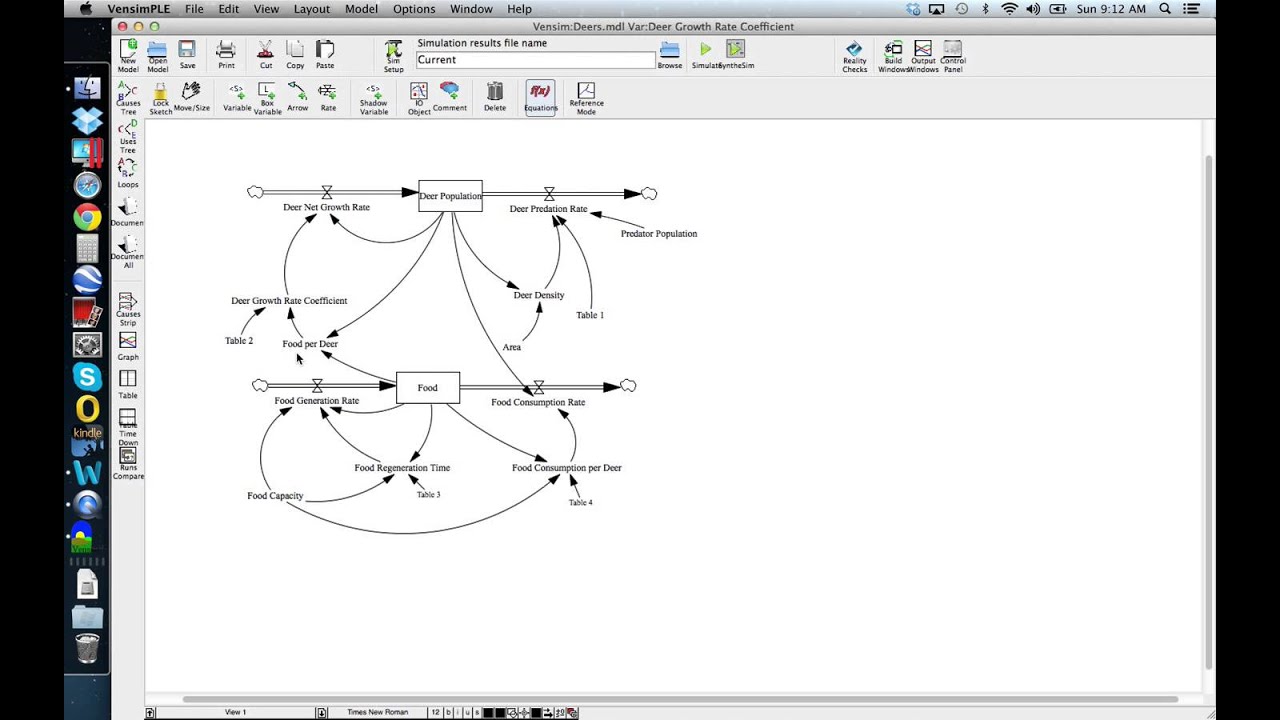
Task: Start SyntheSim mode
Action: coord(736,54)
